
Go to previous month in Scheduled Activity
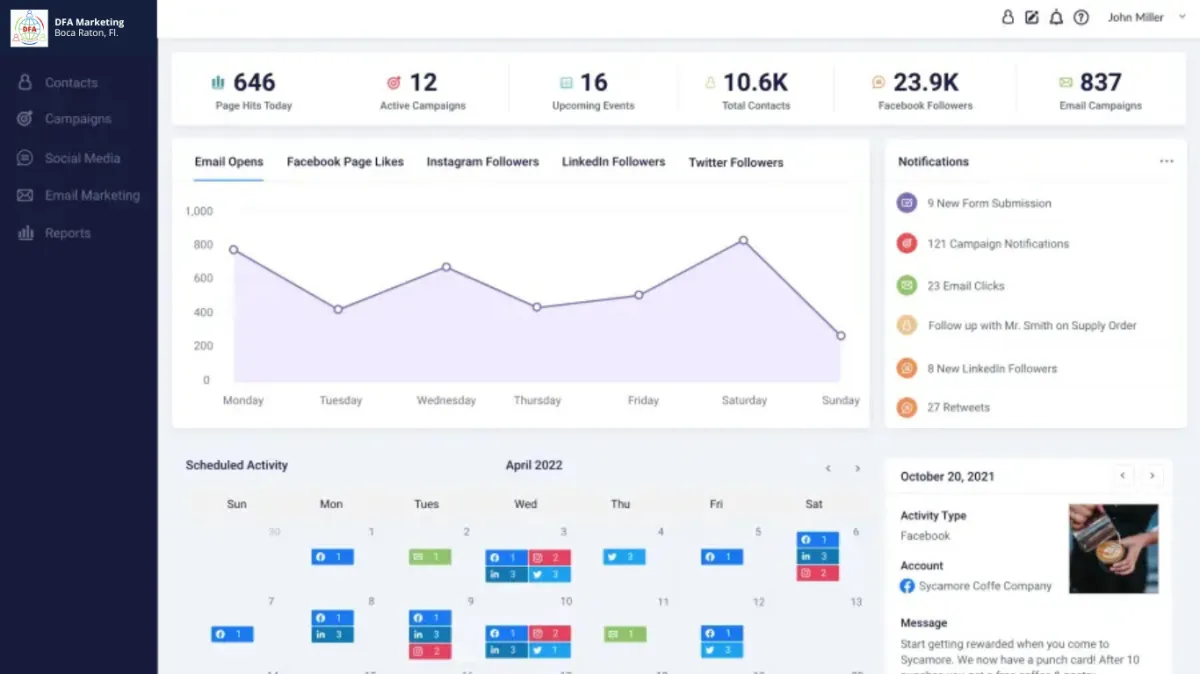tap(828, 468)
